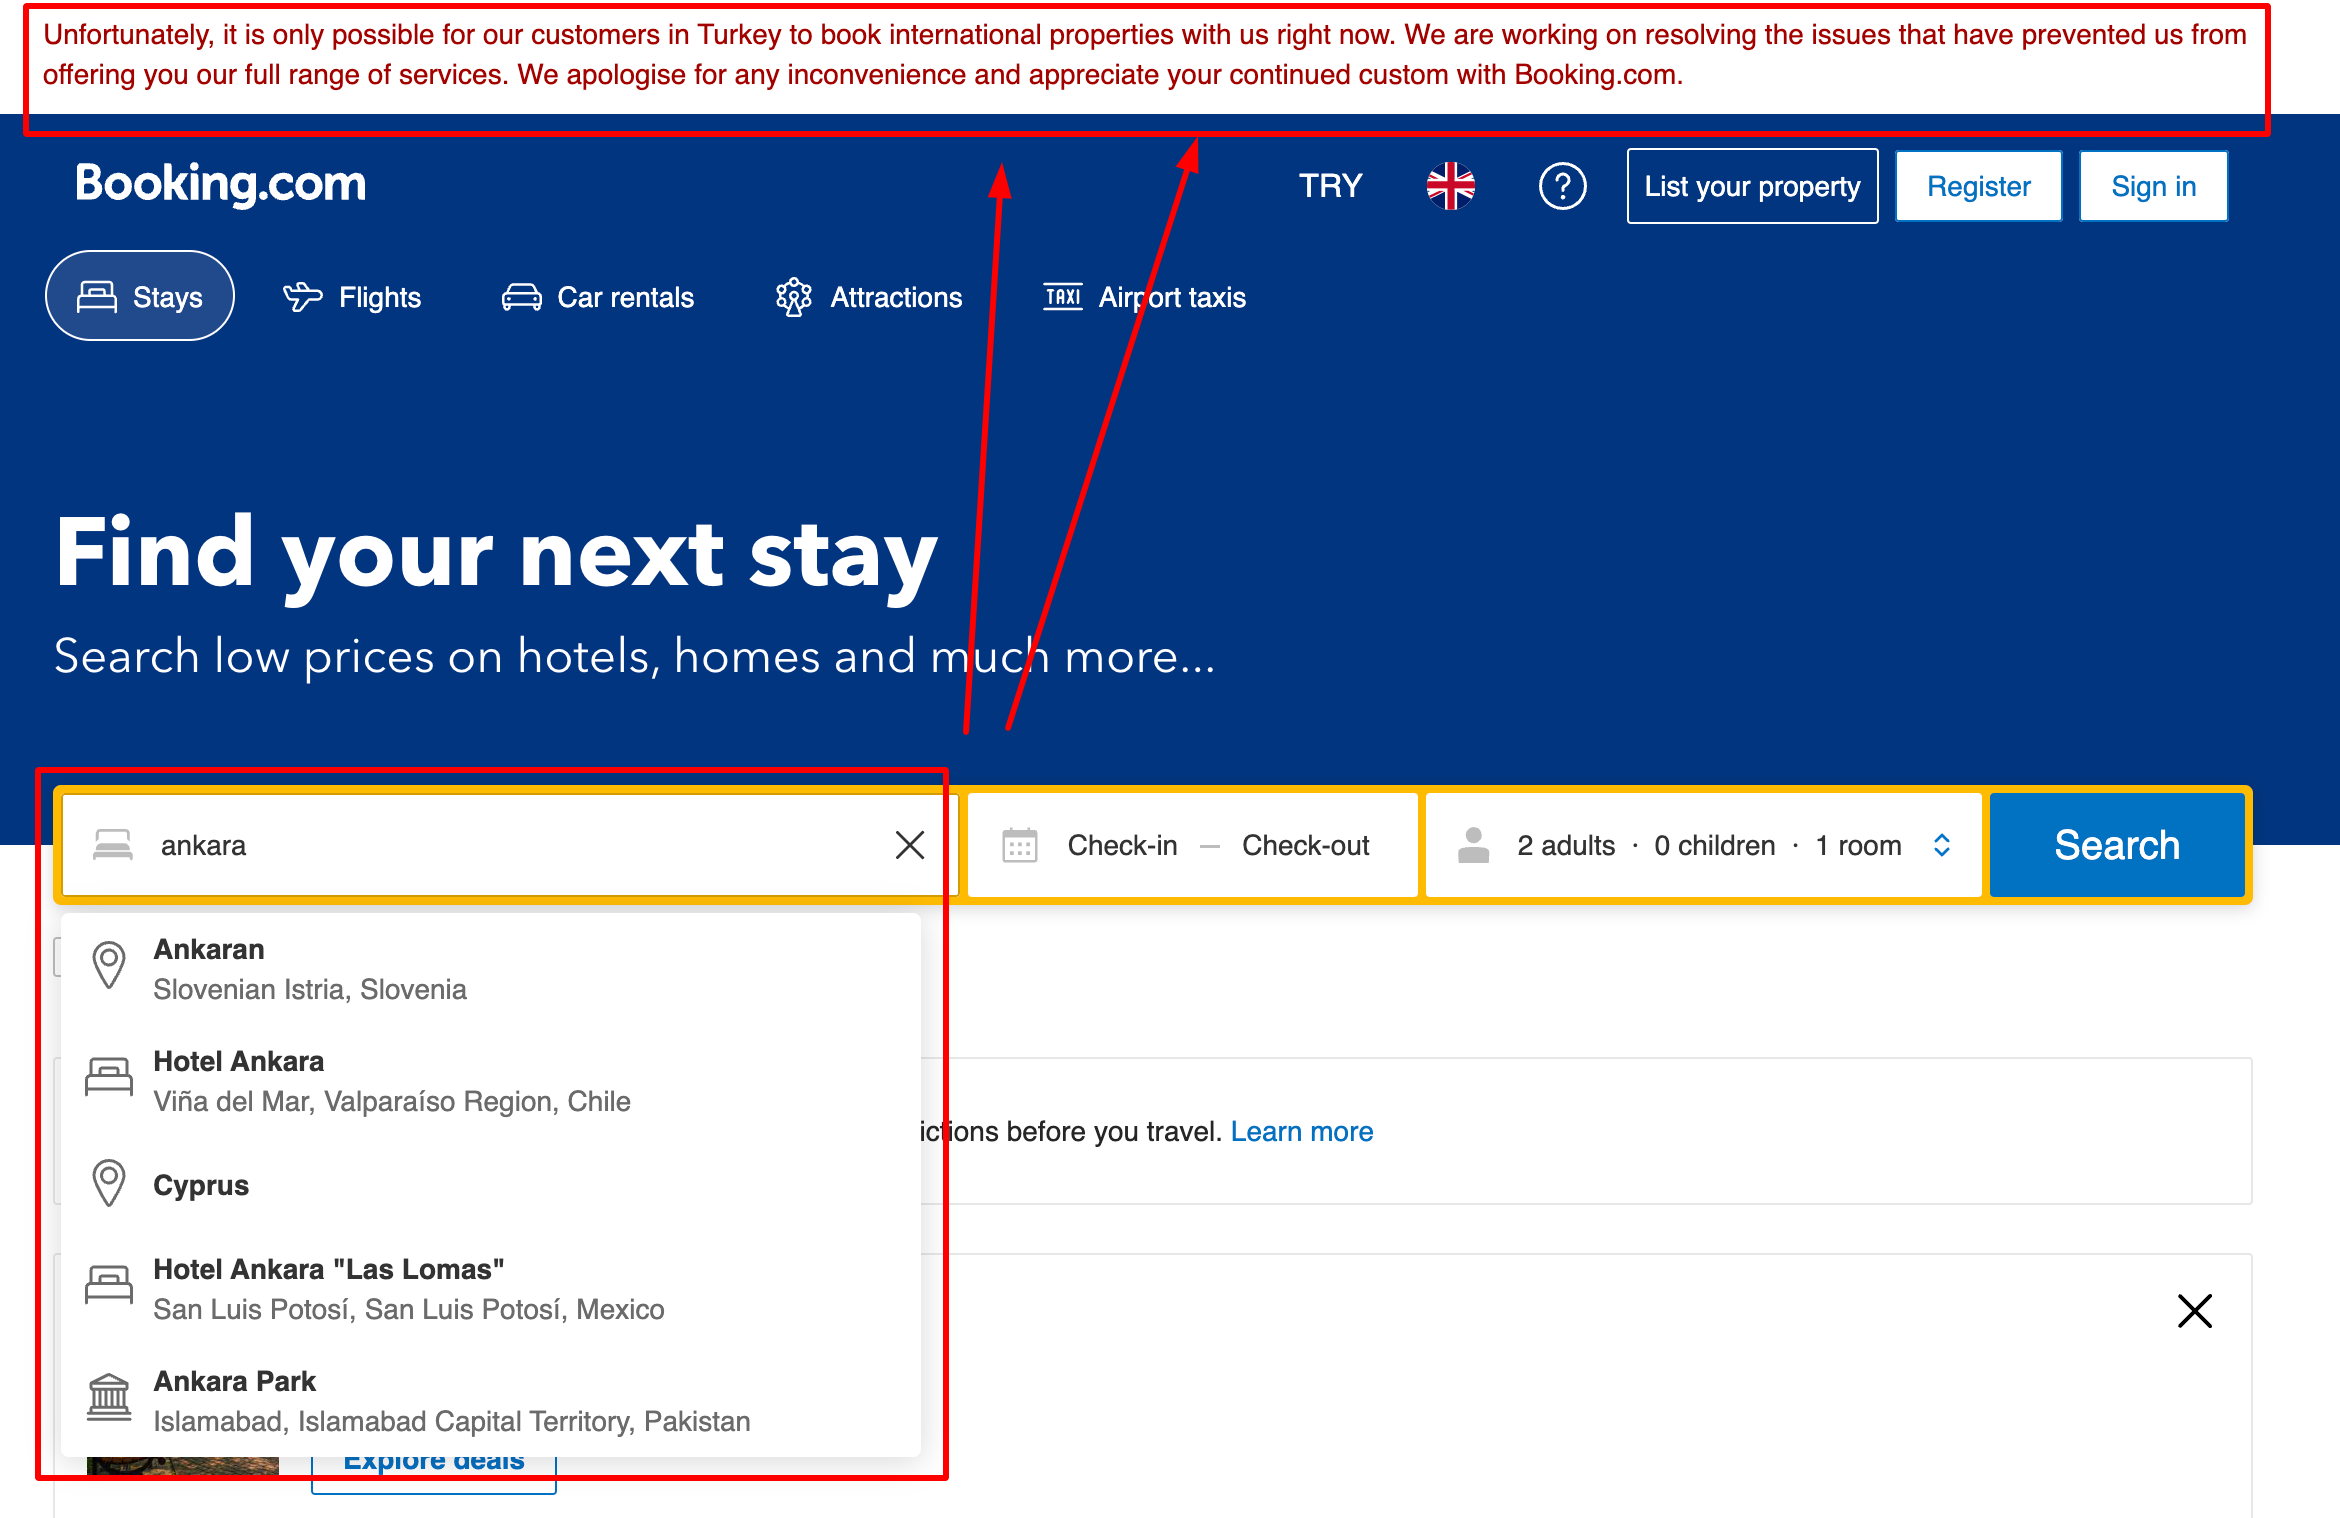Click the Sign in button
This screenshot has width=2340, height=1518.
point(2153,186)
